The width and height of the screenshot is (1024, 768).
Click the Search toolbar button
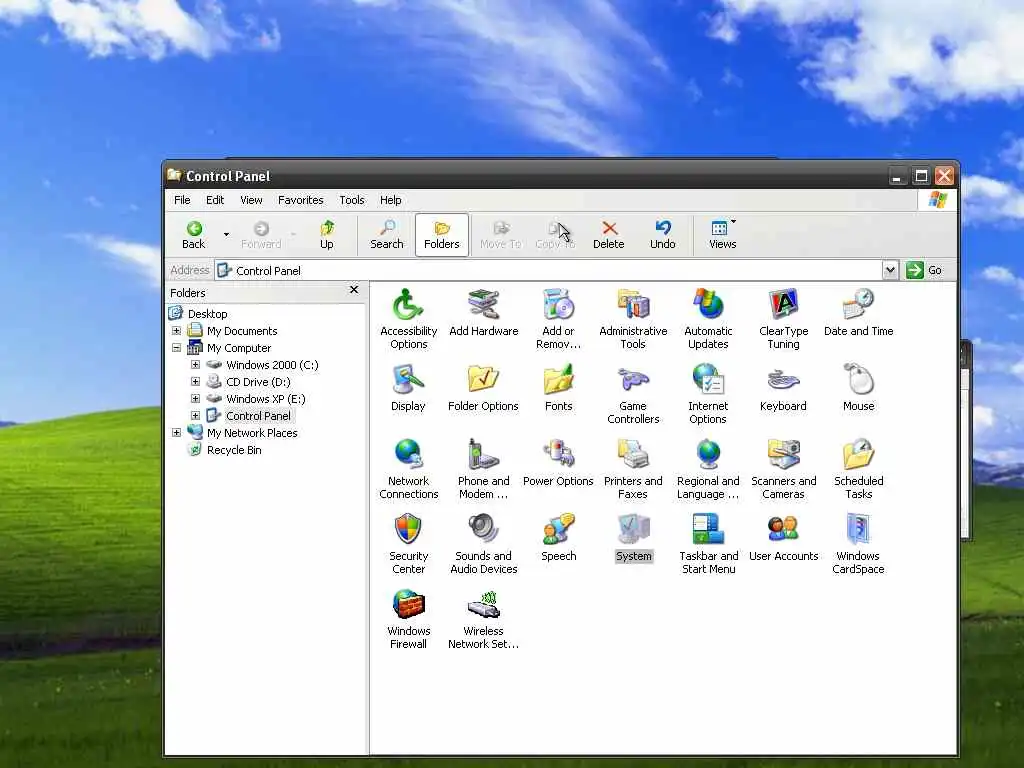point(387,235)
